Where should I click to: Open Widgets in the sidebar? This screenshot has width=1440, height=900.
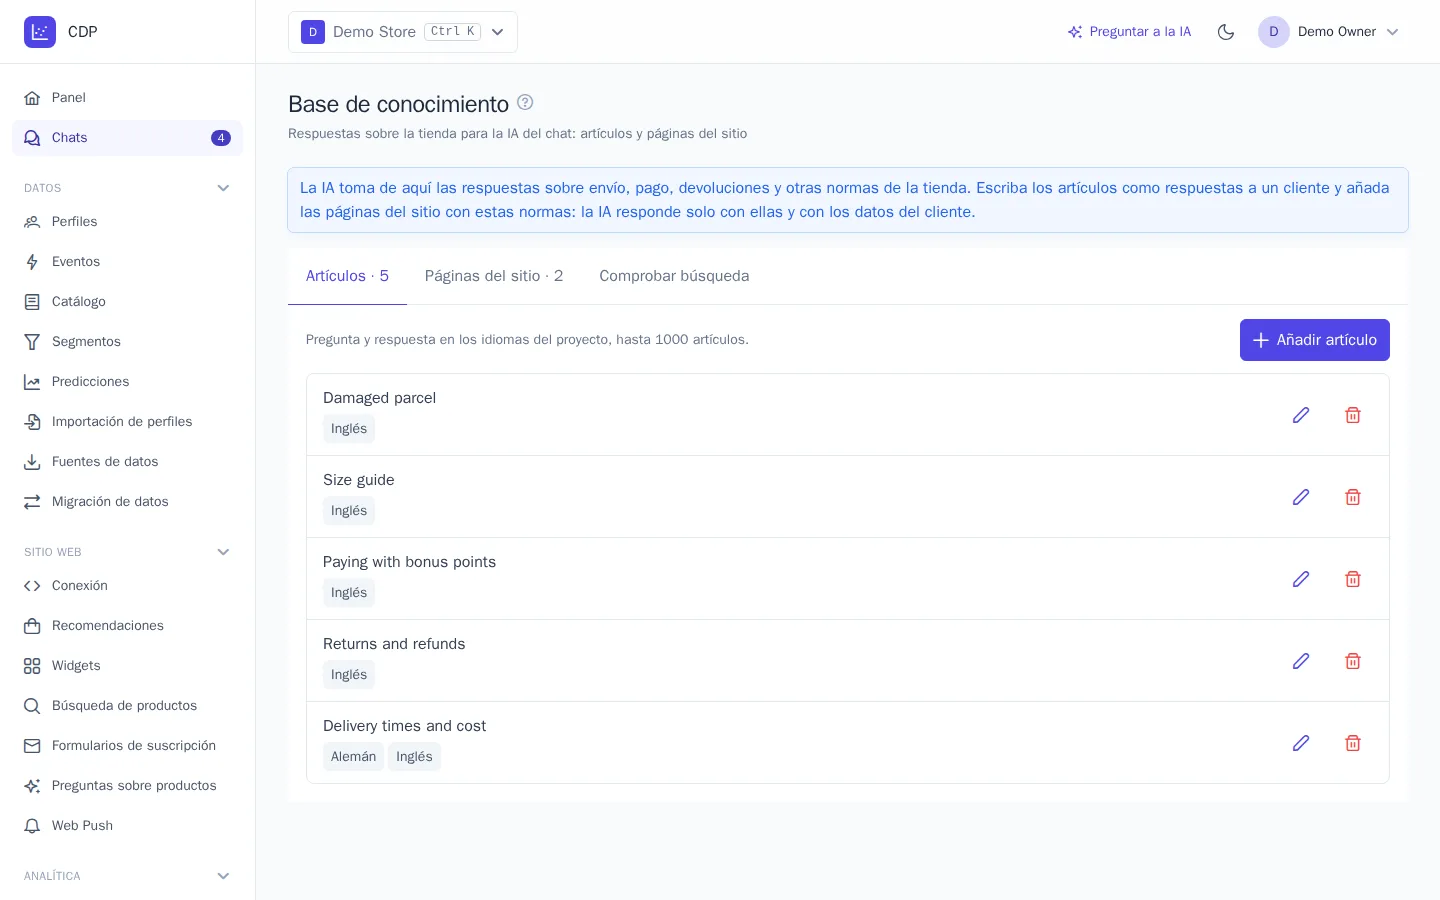tap(127, 666)
